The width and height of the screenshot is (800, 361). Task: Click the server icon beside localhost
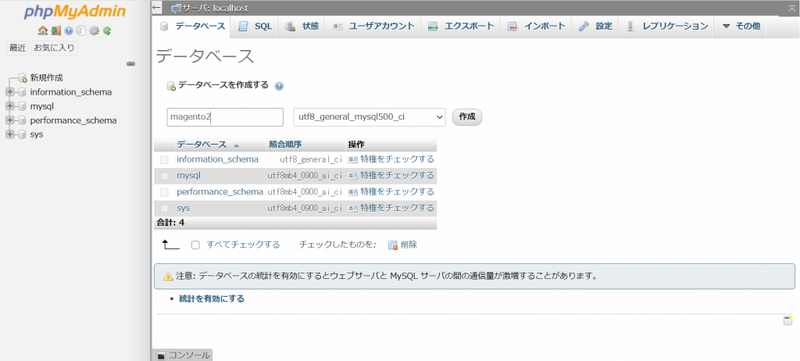pyautogui.click(x=177, y=9)
